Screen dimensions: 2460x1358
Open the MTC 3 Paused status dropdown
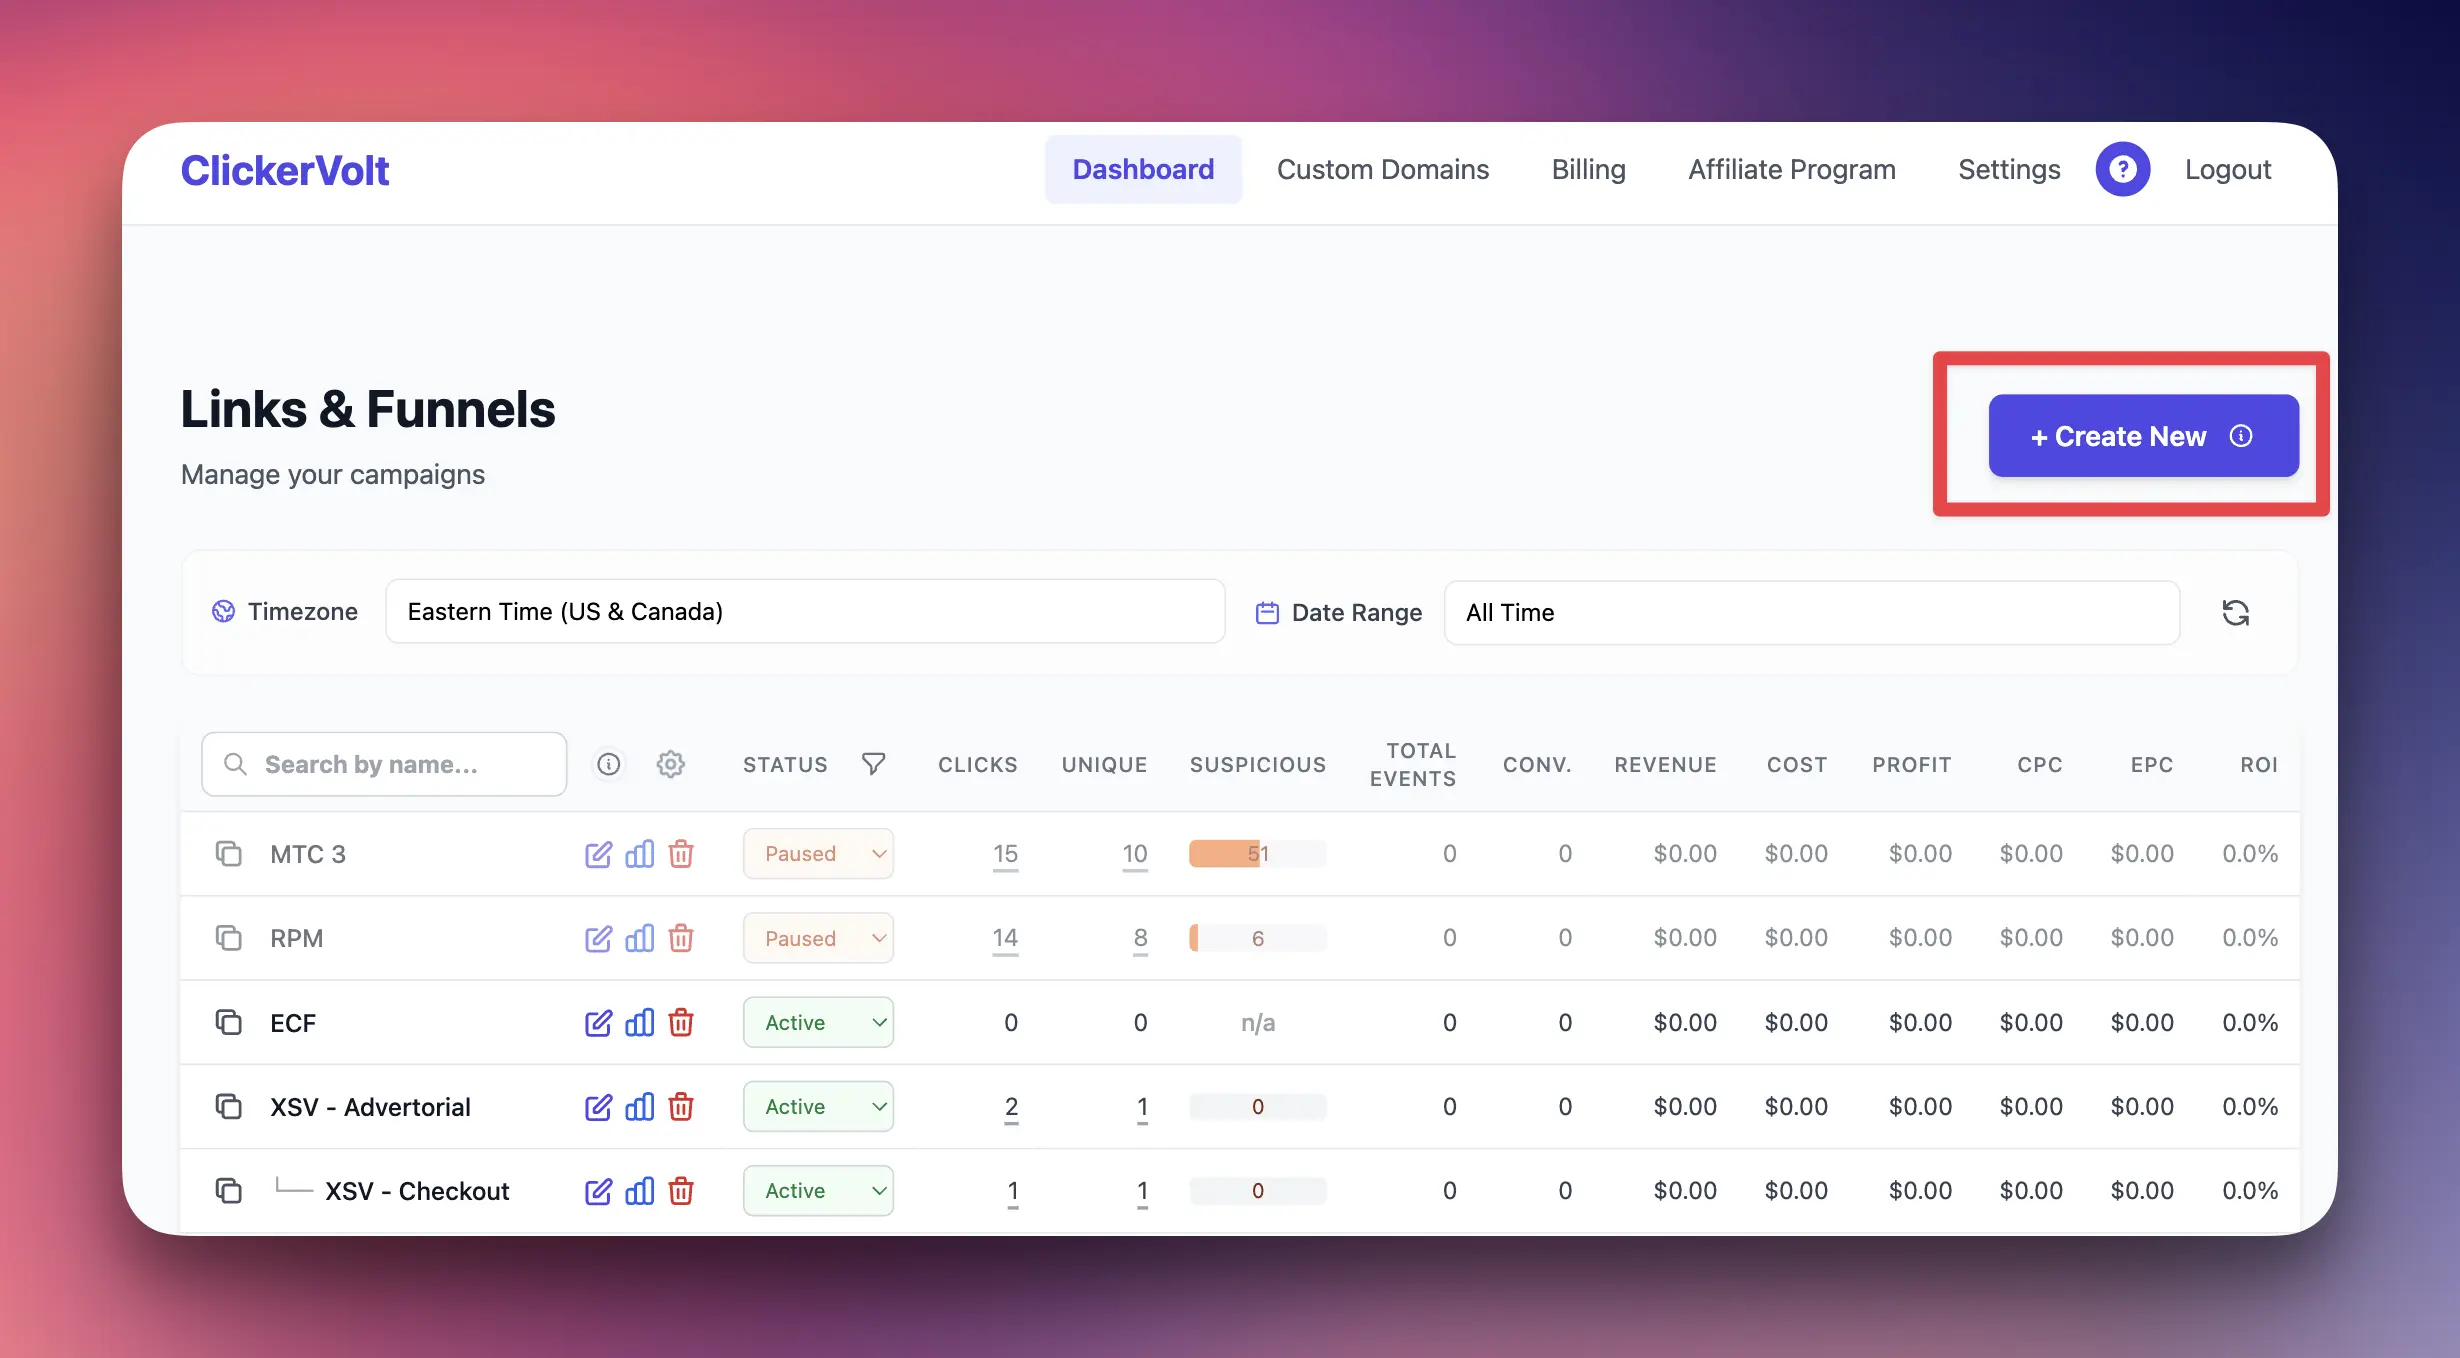tap(818, 854)
